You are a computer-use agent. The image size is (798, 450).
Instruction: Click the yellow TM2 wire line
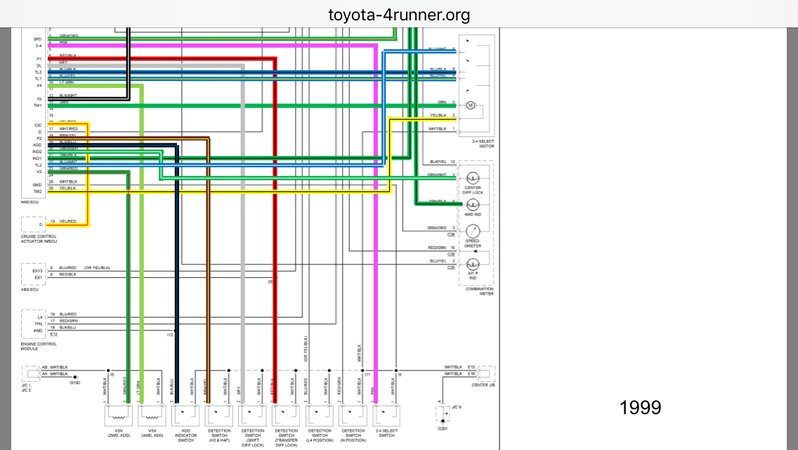(x=219, y=192)
